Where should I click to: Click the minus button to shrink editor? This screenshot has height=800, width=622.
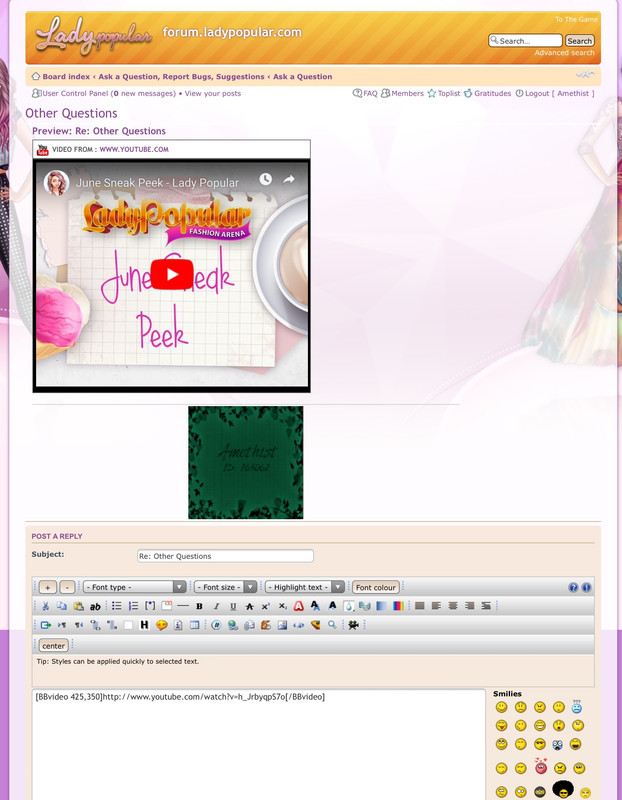(67, 587)
